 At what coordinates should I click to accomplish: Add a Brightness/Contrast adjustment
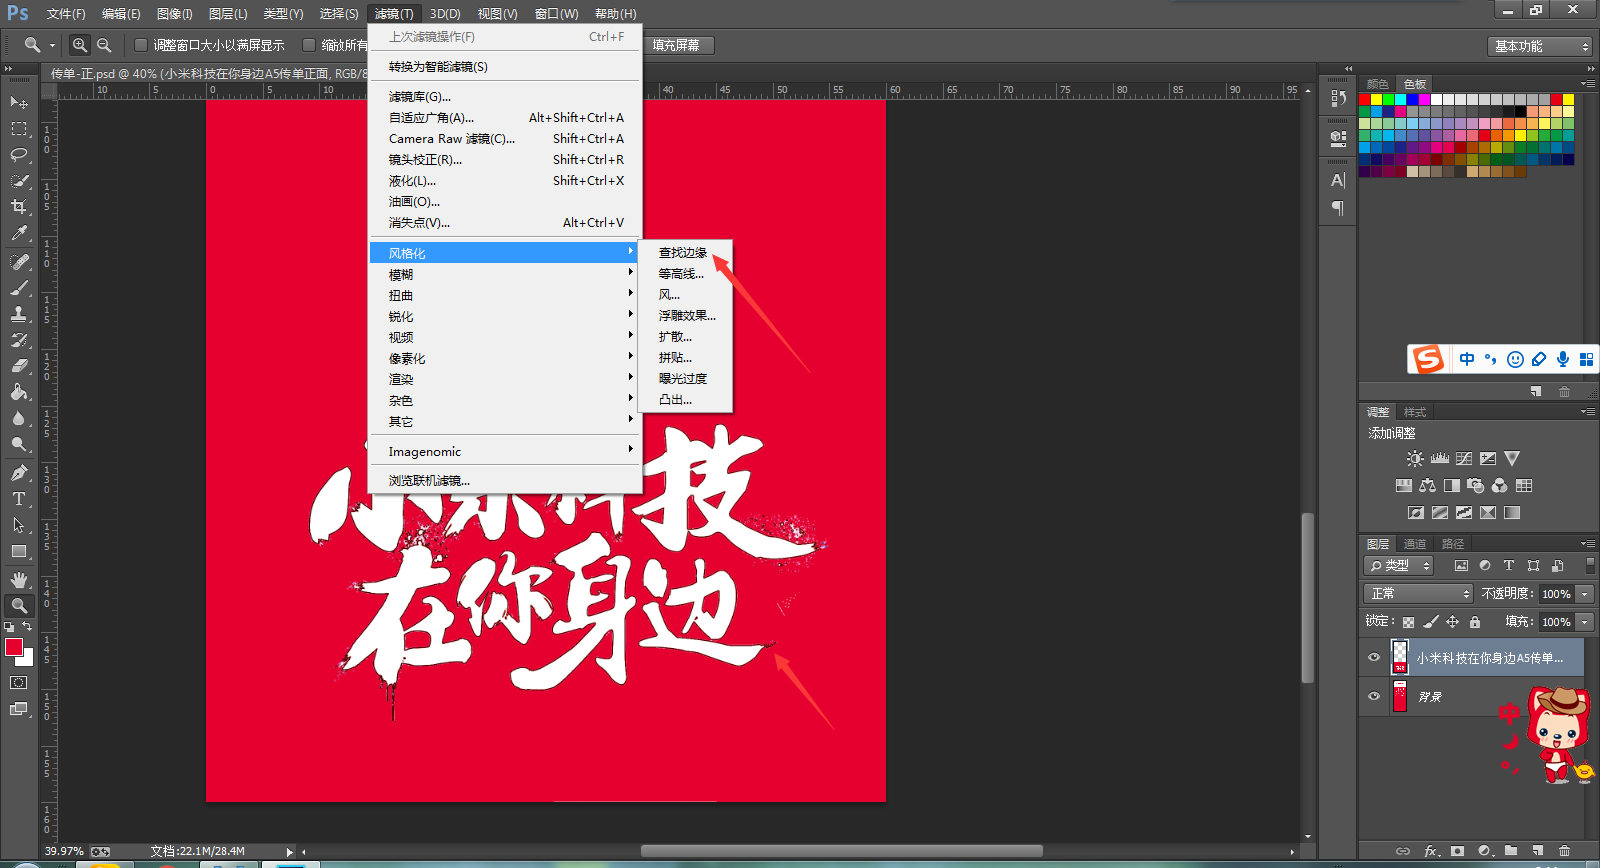[1415, 459]
